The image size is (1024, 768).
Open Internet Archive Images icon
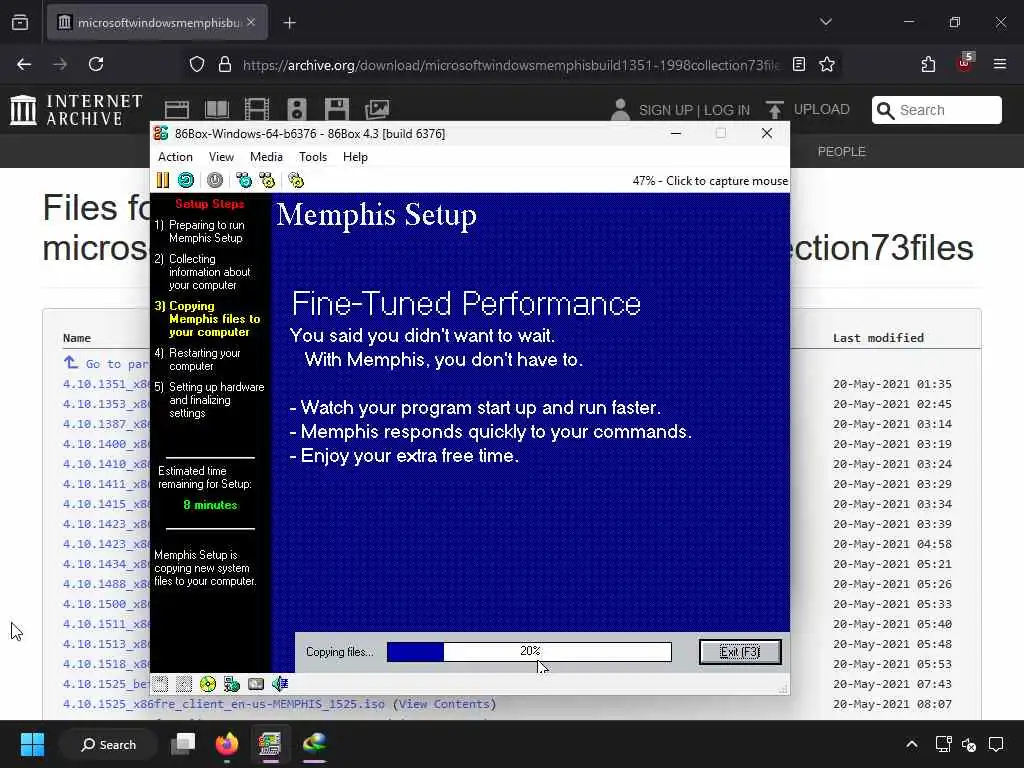(377, 110)
